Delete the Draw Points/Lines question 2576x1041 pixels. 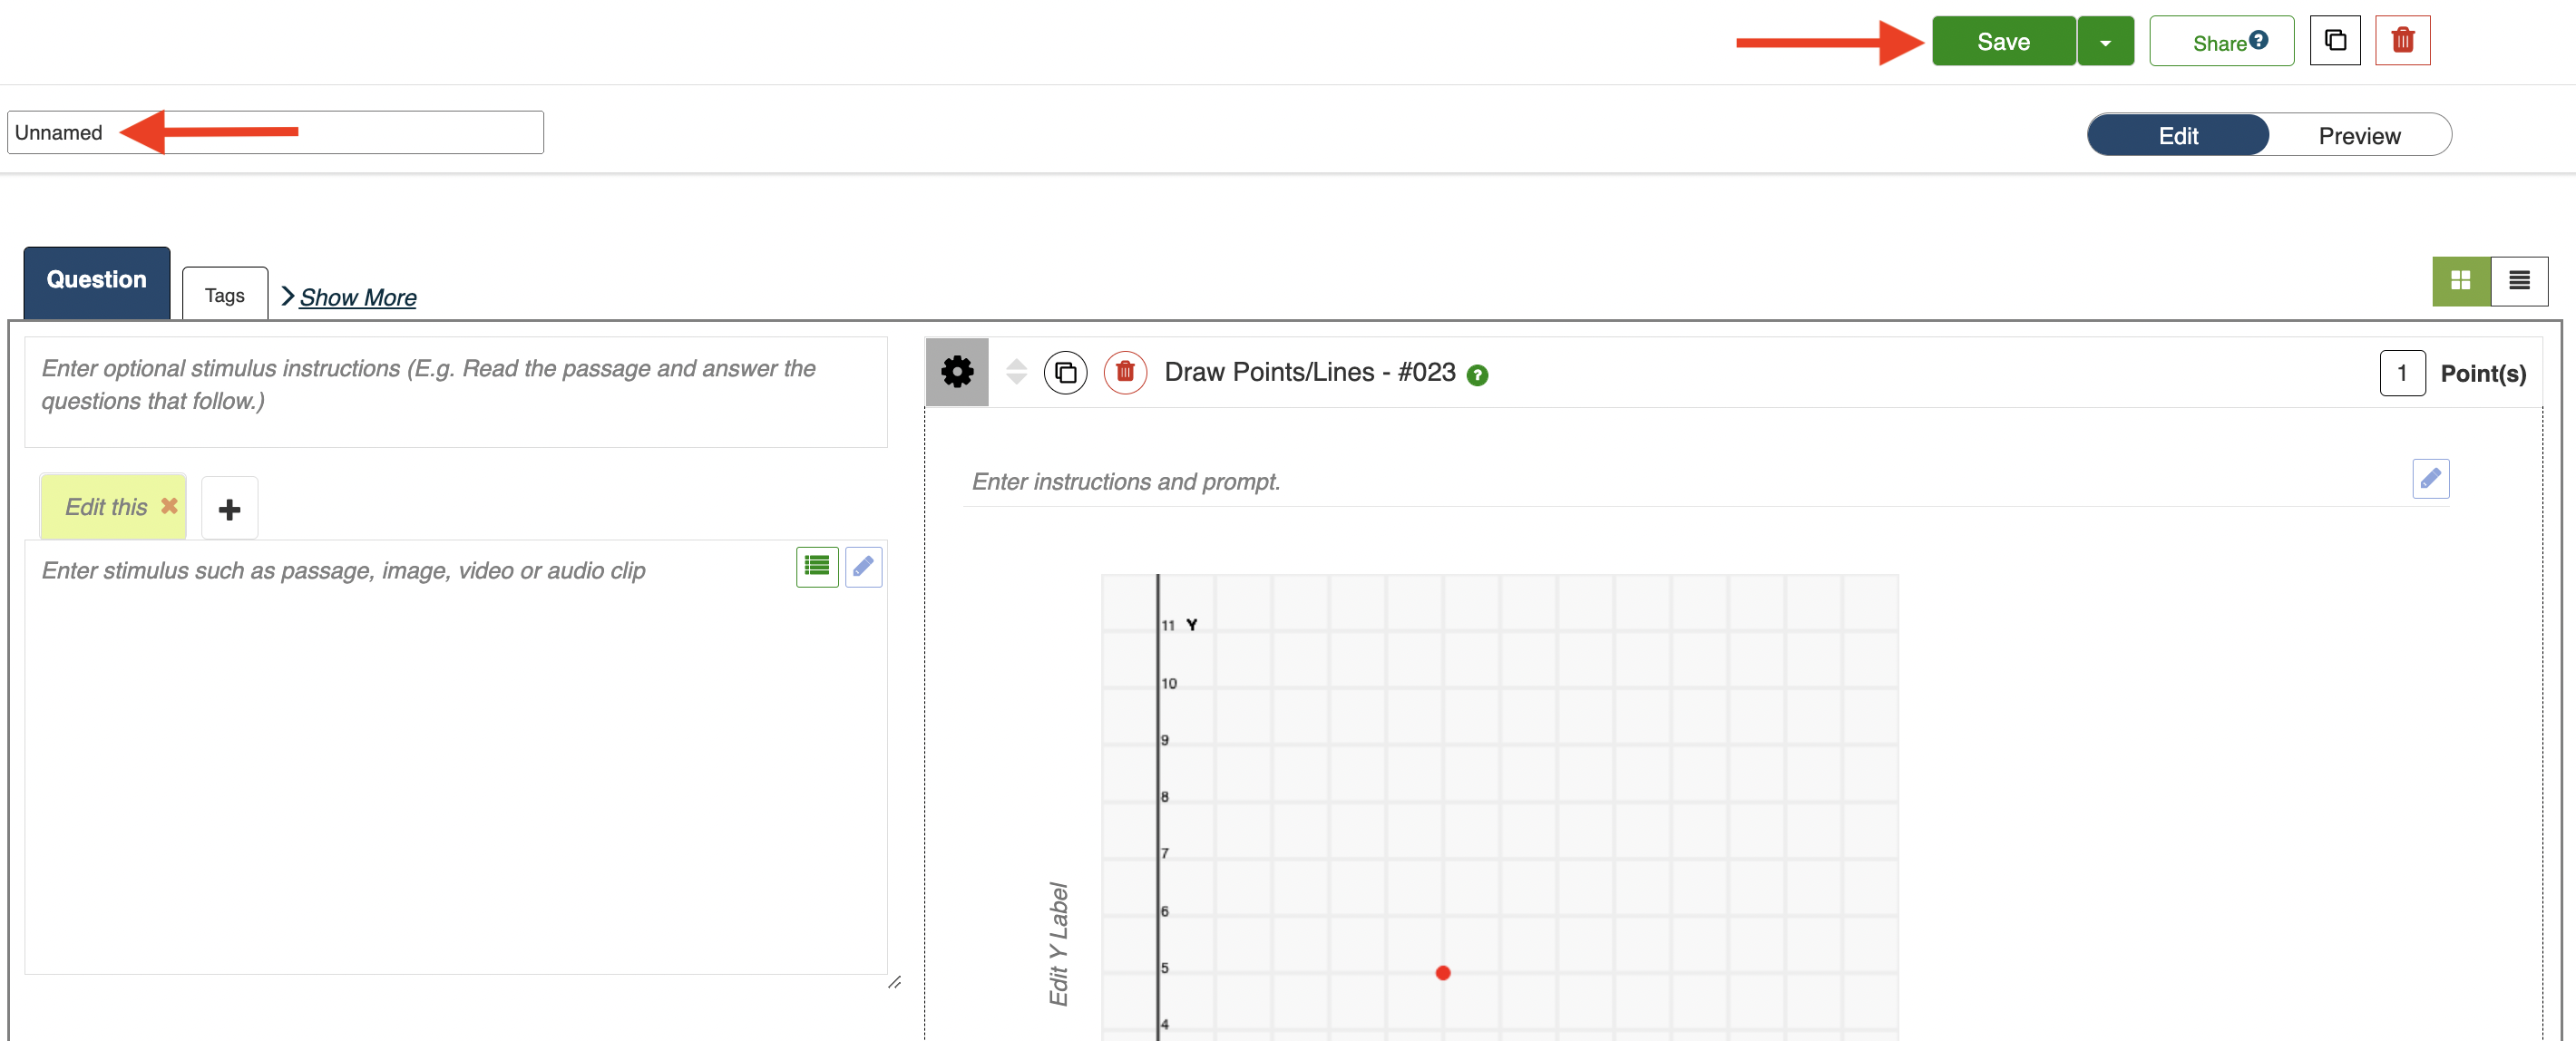pos(1125,373)
